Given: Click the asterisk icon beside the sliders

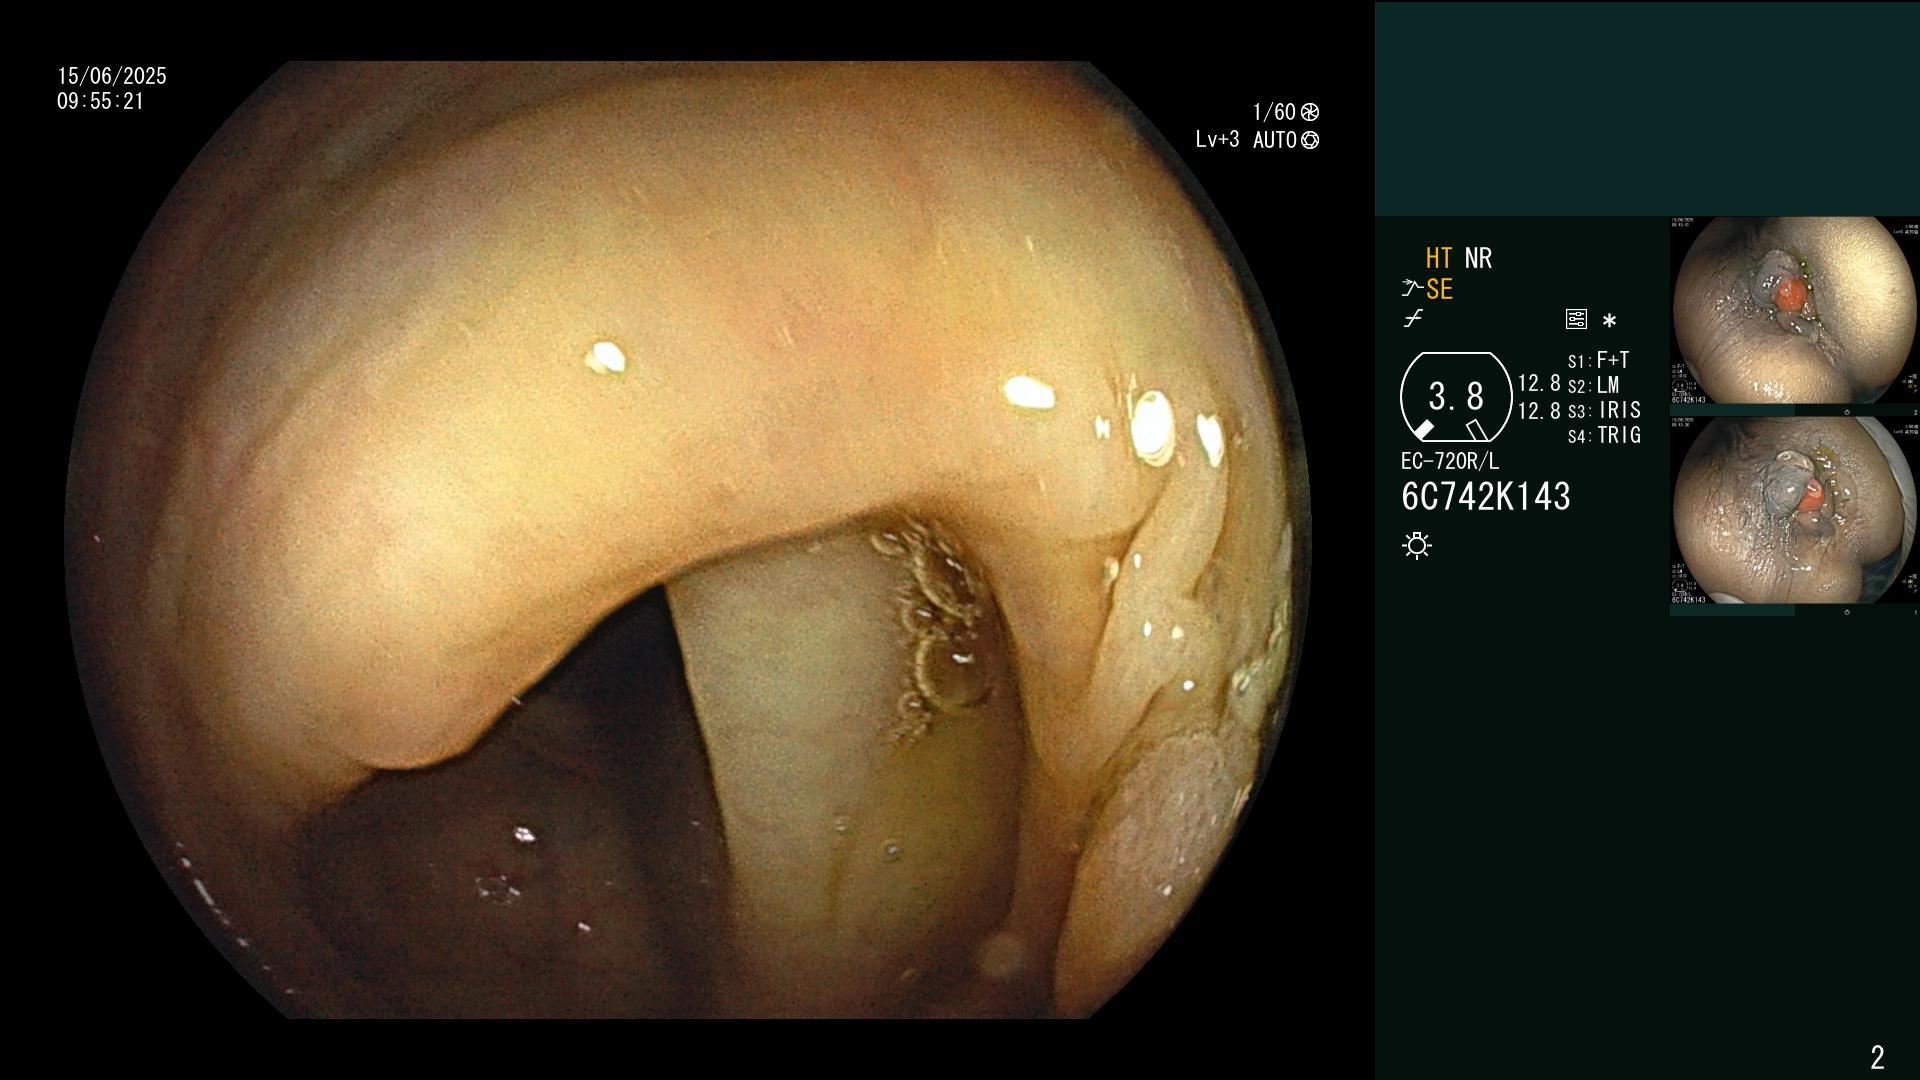Looking at the screenshot, I should coord(1609,321).
